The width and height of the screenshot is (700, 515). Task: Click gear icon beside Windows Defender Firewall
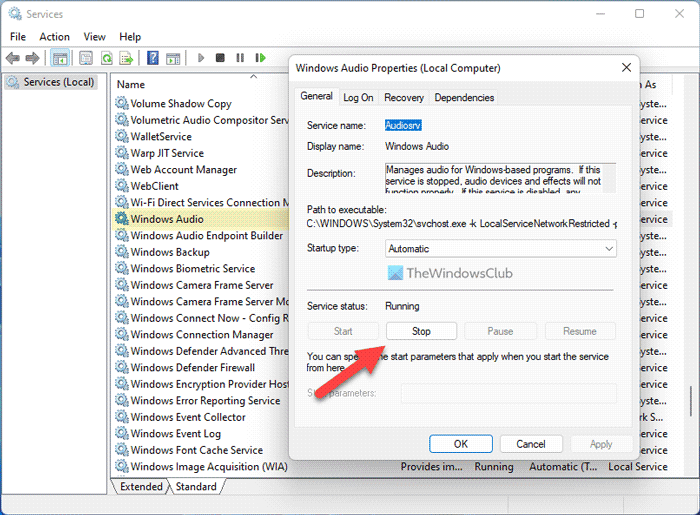(x=122, y=367)
